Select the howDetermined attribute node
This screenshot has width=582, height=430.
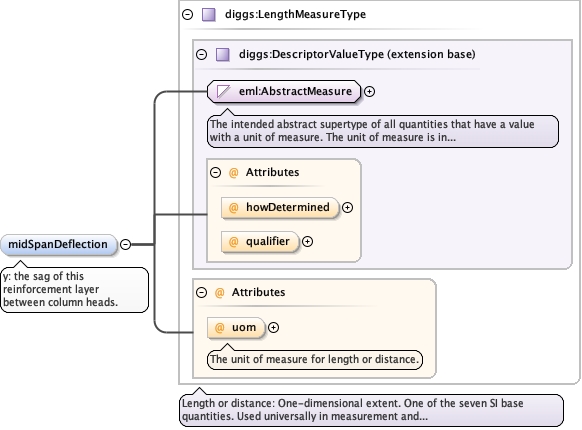tap(280, 208)
